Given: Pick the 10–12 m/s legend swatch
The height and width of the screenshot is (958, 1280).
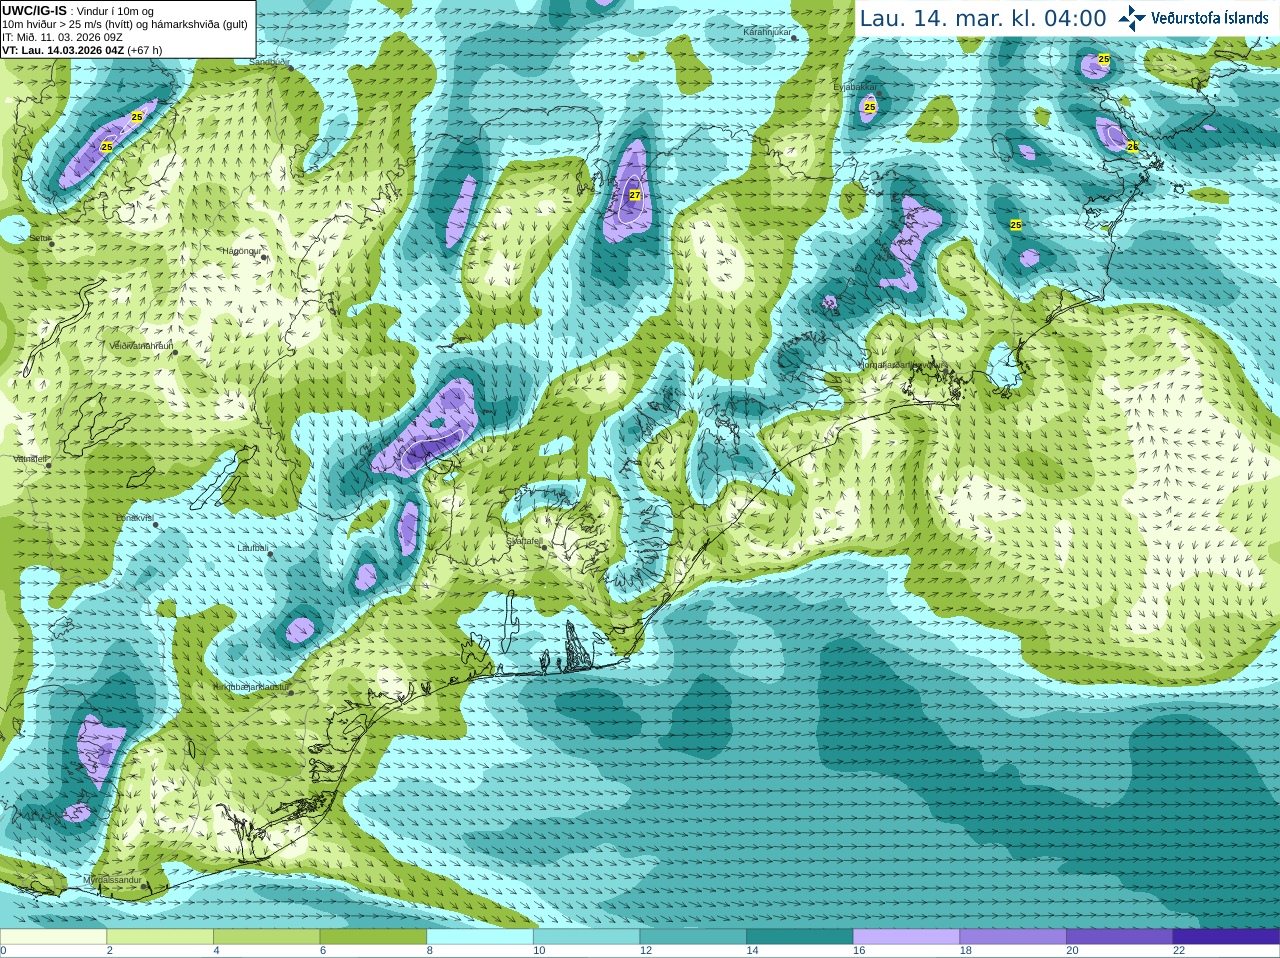Looking at the screenshot, I should click(x=586, y=937).
